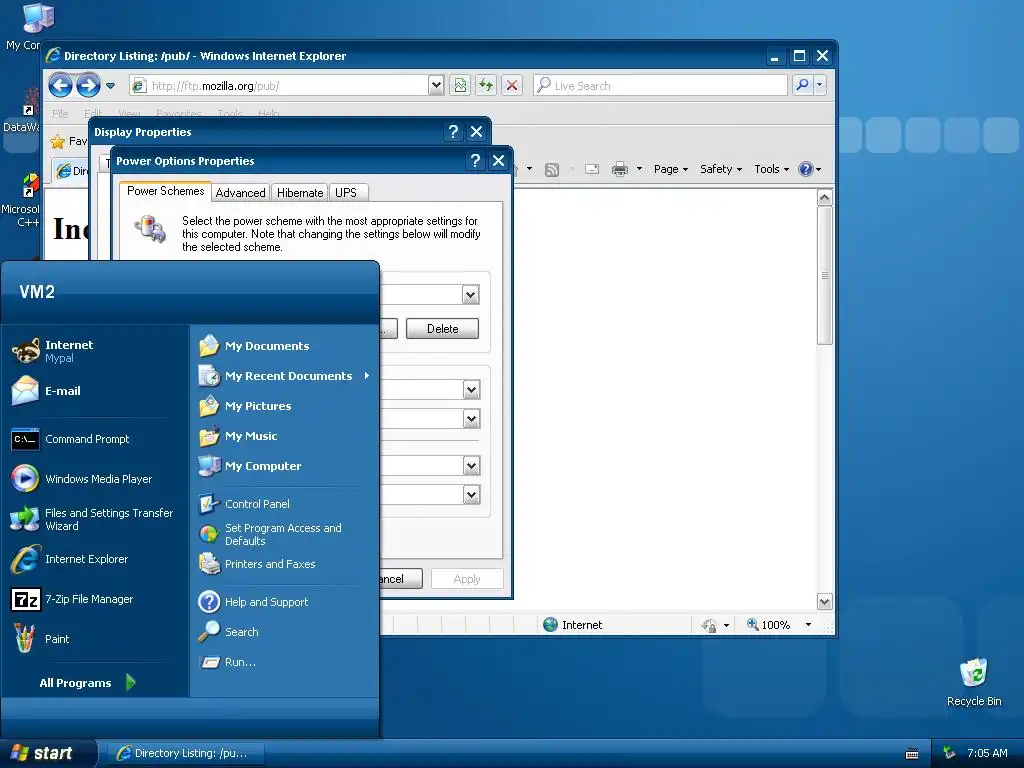1024x768 pixels.
Task: Click the Stop loading red X icon
Action: click(x=512, y=85)
